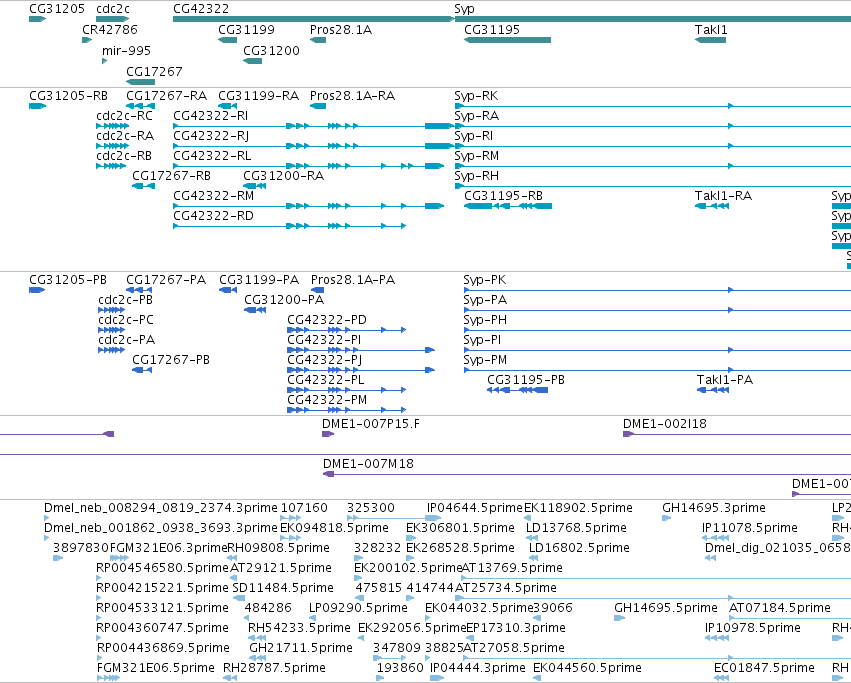Click the RH54233.5prime EST label
The image size is (851, 683).
[299, 629]
